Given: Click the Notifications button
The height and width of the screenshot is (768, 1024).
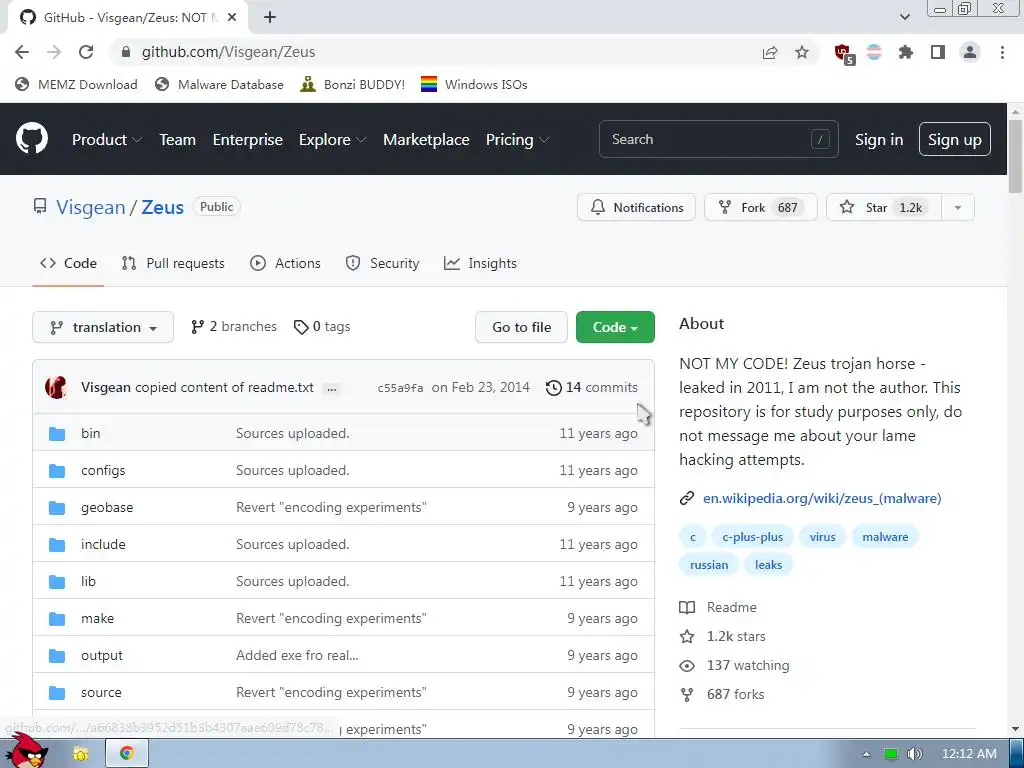Looking at the screenshot, I should click(636, 208).
